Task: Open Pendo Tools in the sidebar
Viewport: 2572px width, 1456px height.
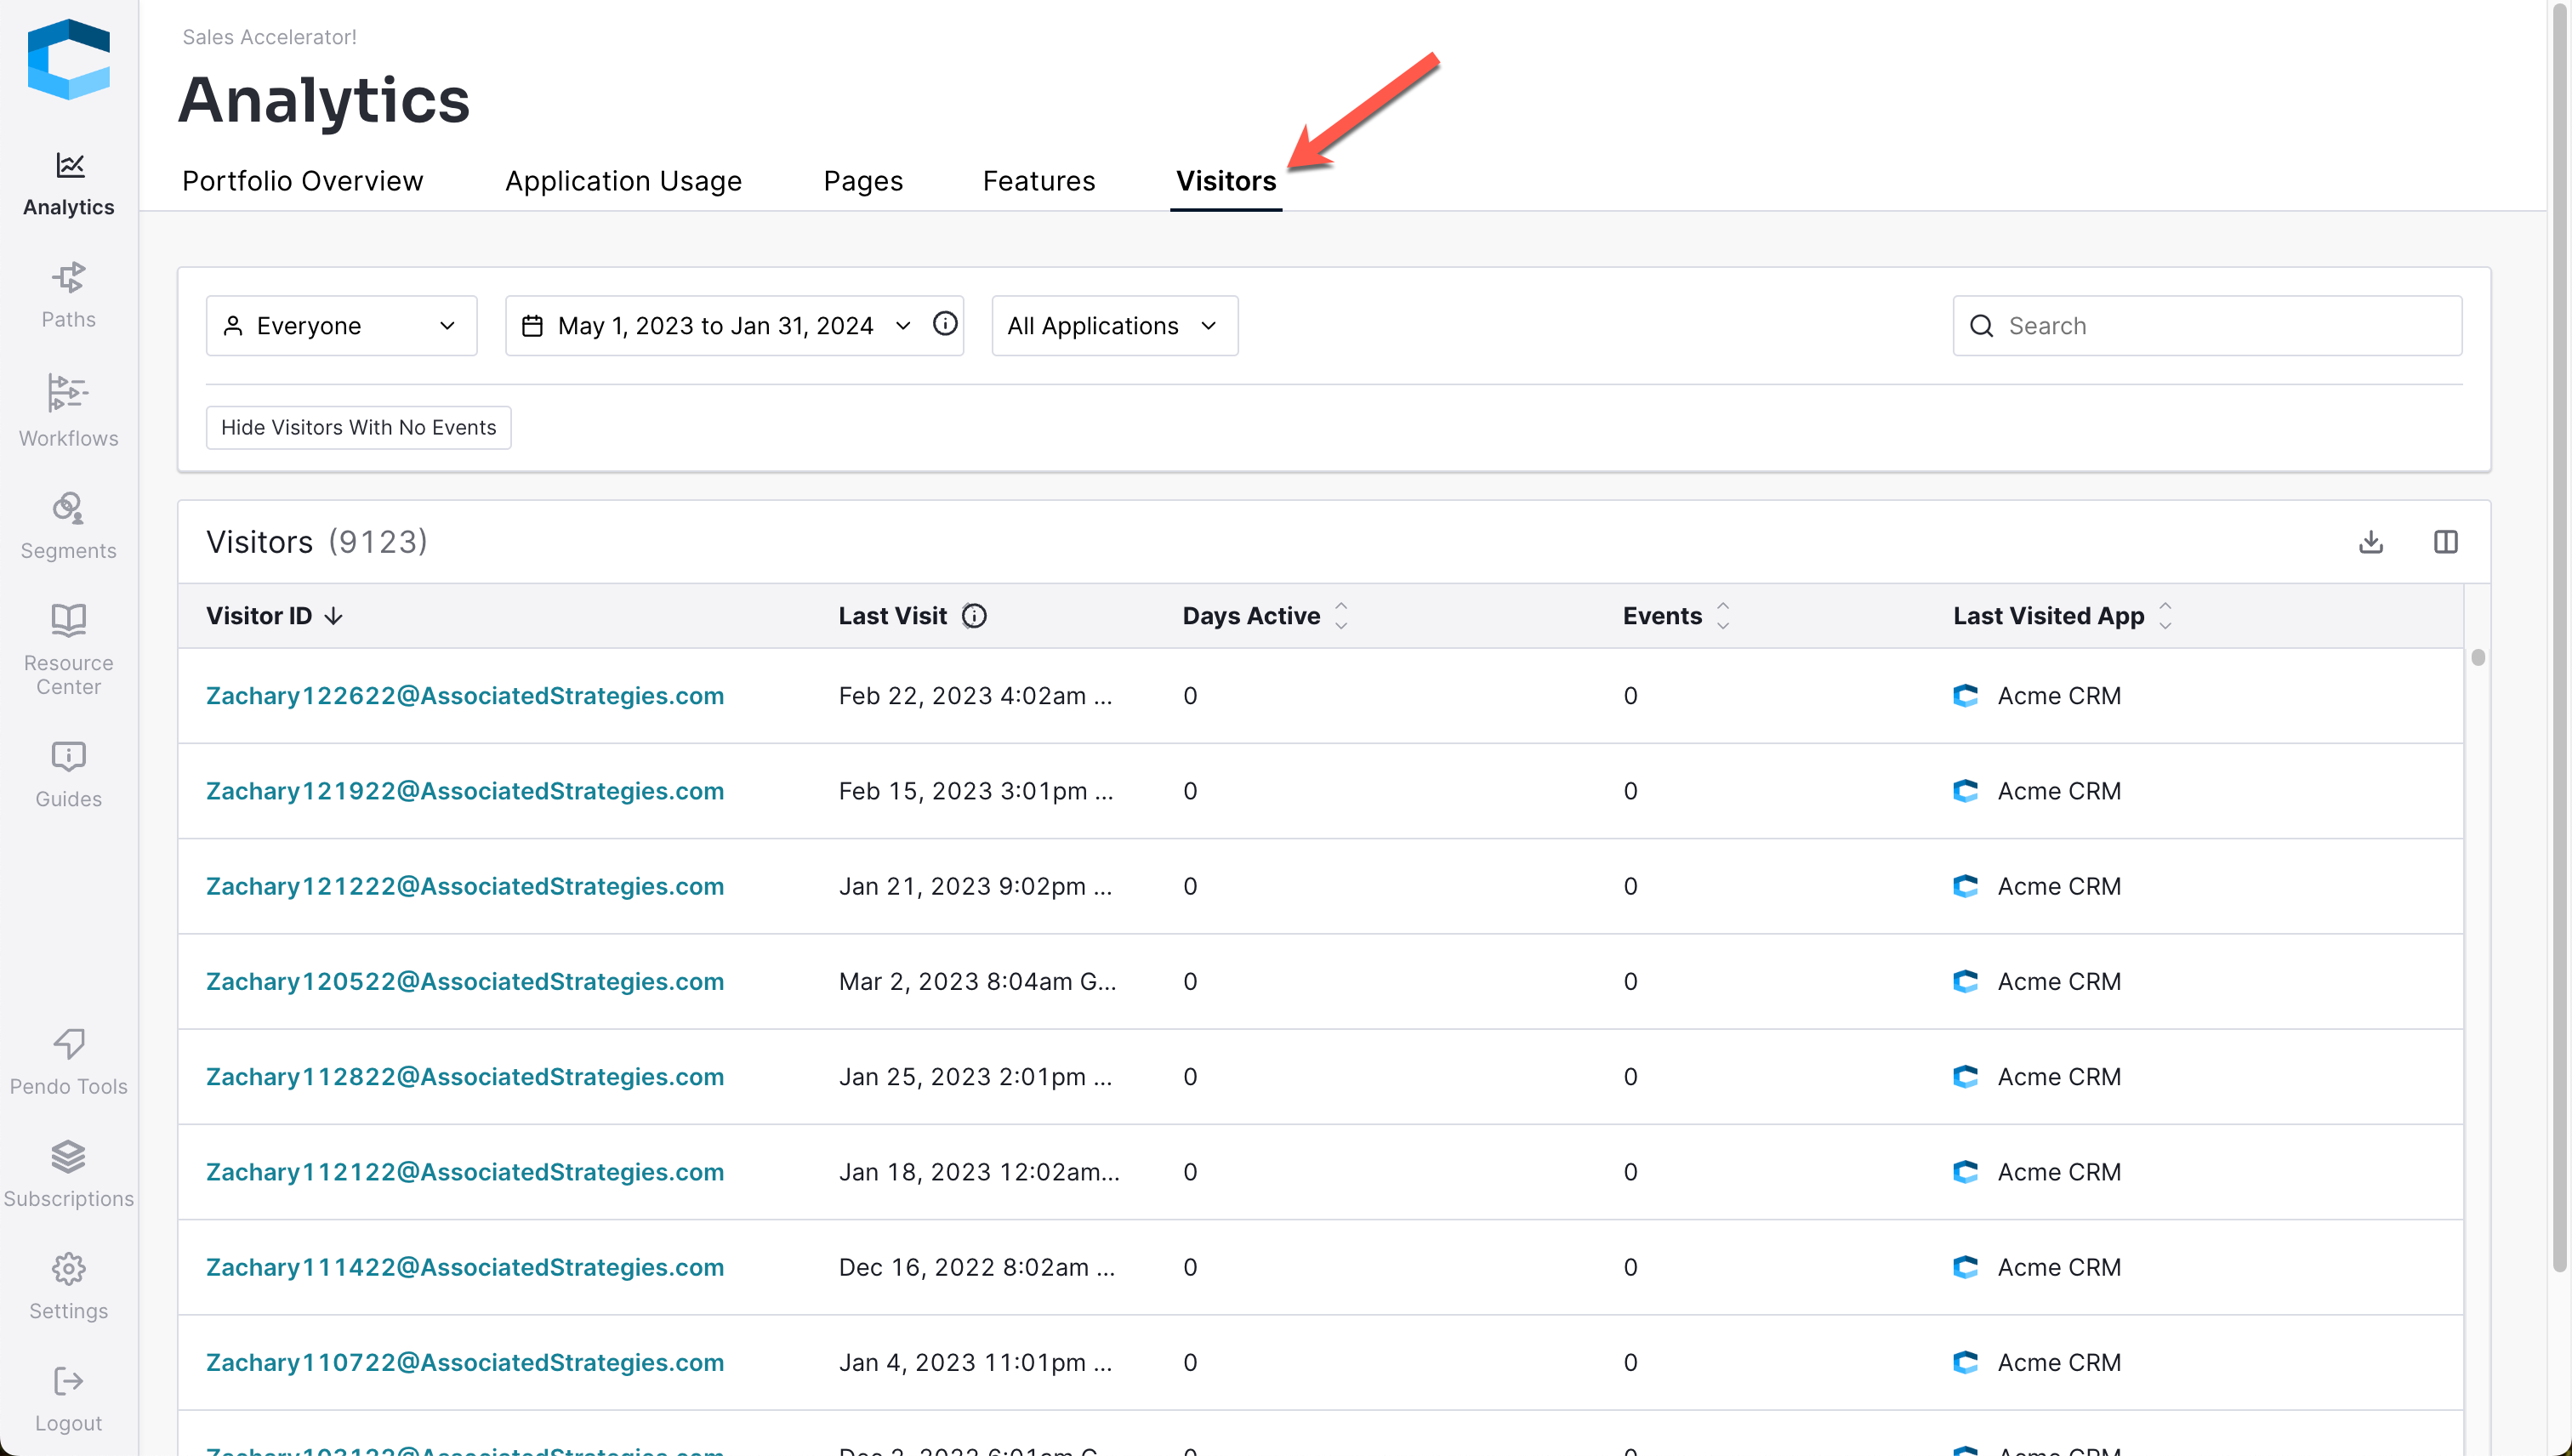Action: (x=69, y=1063)
